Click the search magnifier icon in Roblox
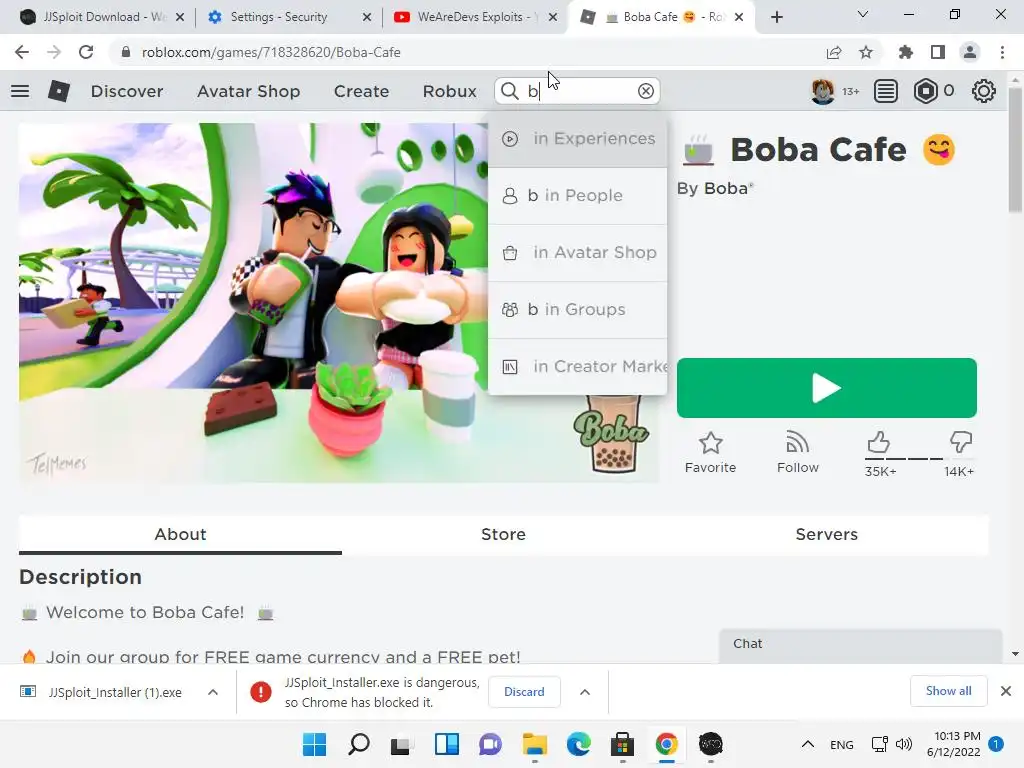Image resolution: width=1024 pixels, height=768 pixels. pyautogui.click(x=509, y=91)
